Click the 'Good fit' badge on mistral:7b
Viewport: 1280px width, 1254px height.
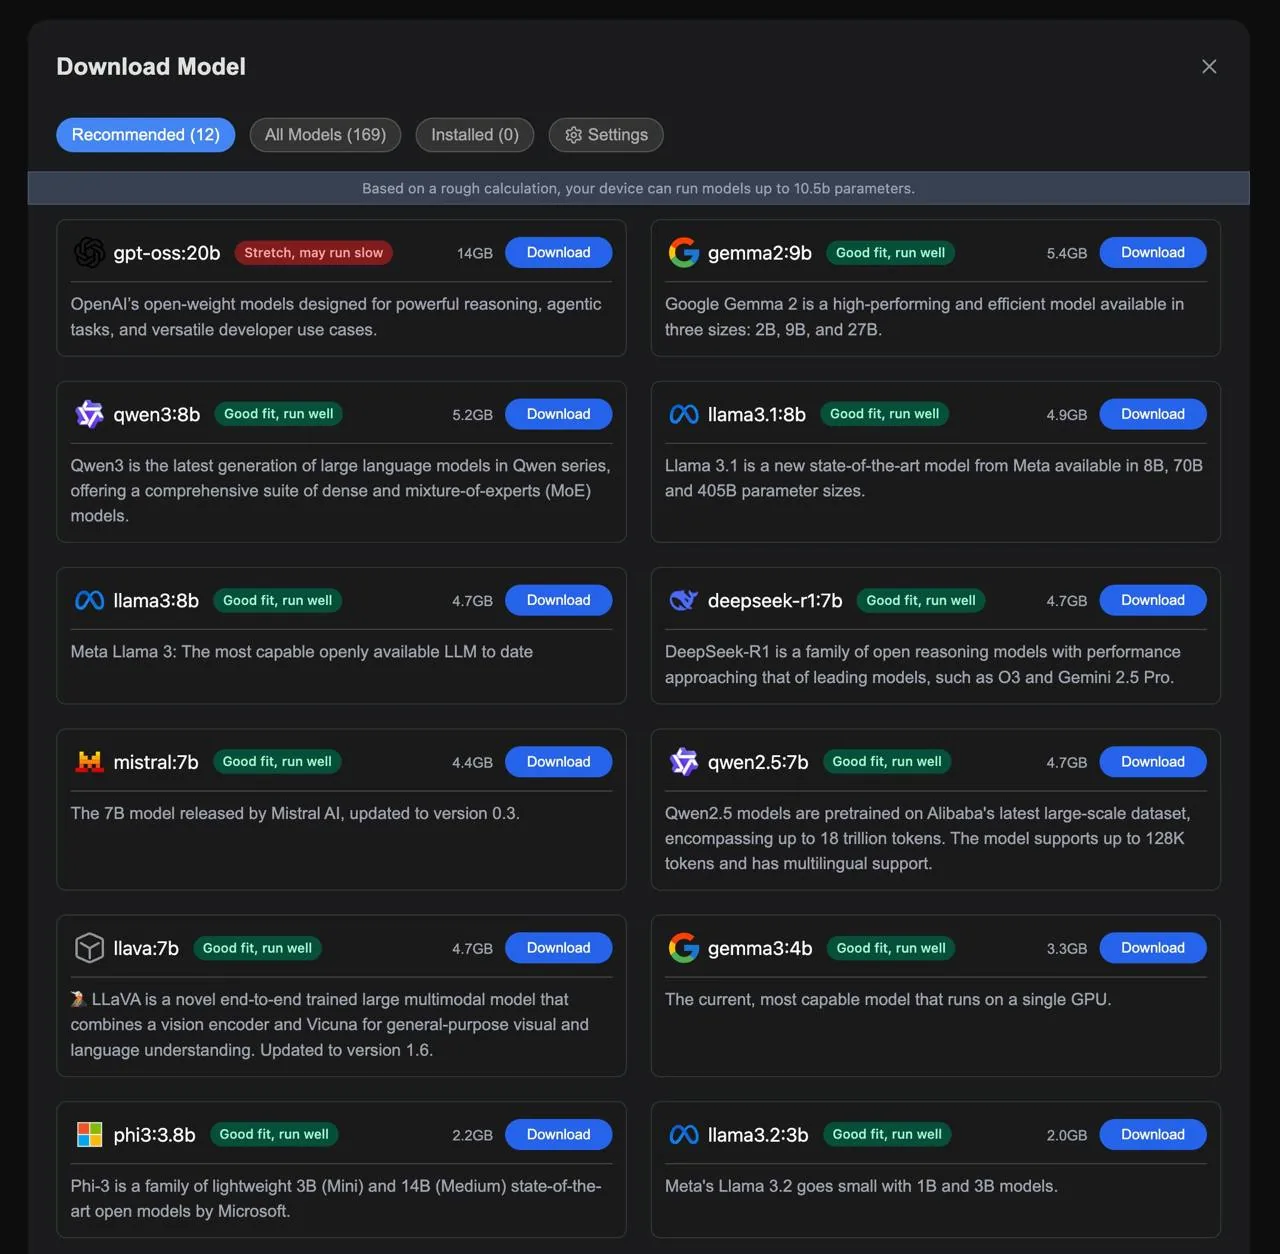[x=277, y=762]
